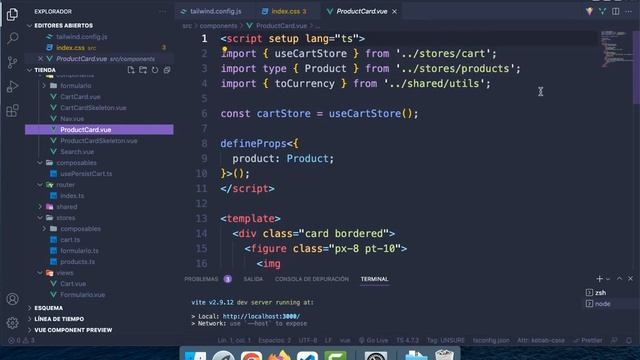
Task: Close ProductCard.vue in open editors list
Action: tap(40, 59)
